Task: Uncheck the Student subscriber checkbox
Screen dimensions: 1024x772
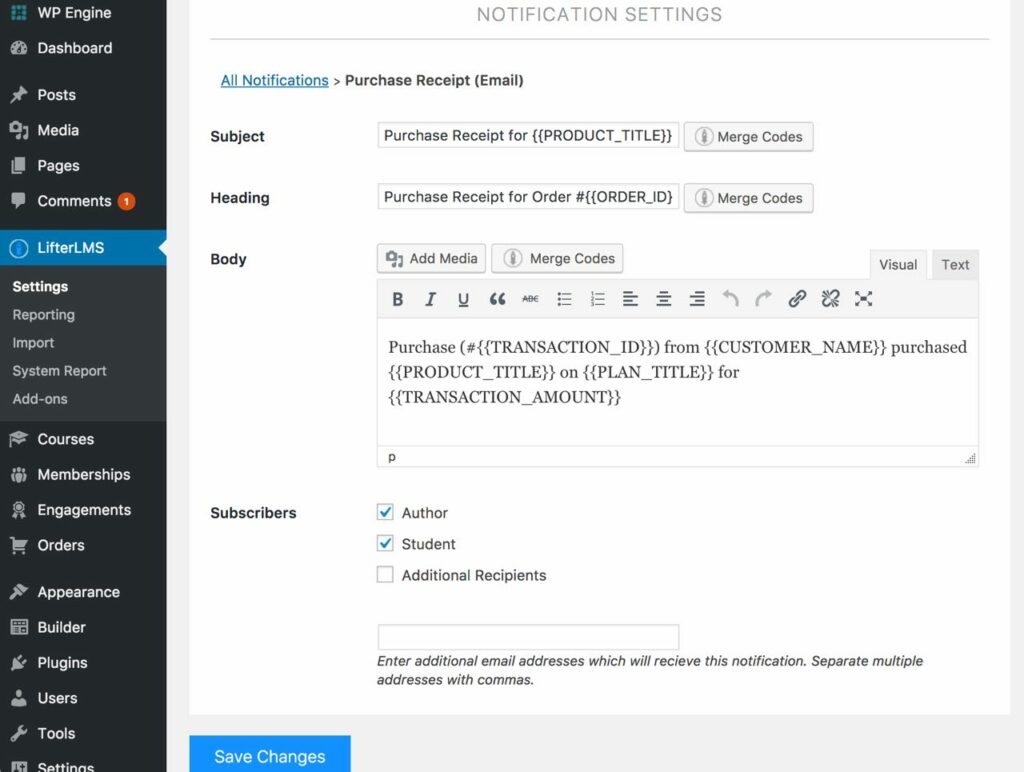Action: (385, 543)
